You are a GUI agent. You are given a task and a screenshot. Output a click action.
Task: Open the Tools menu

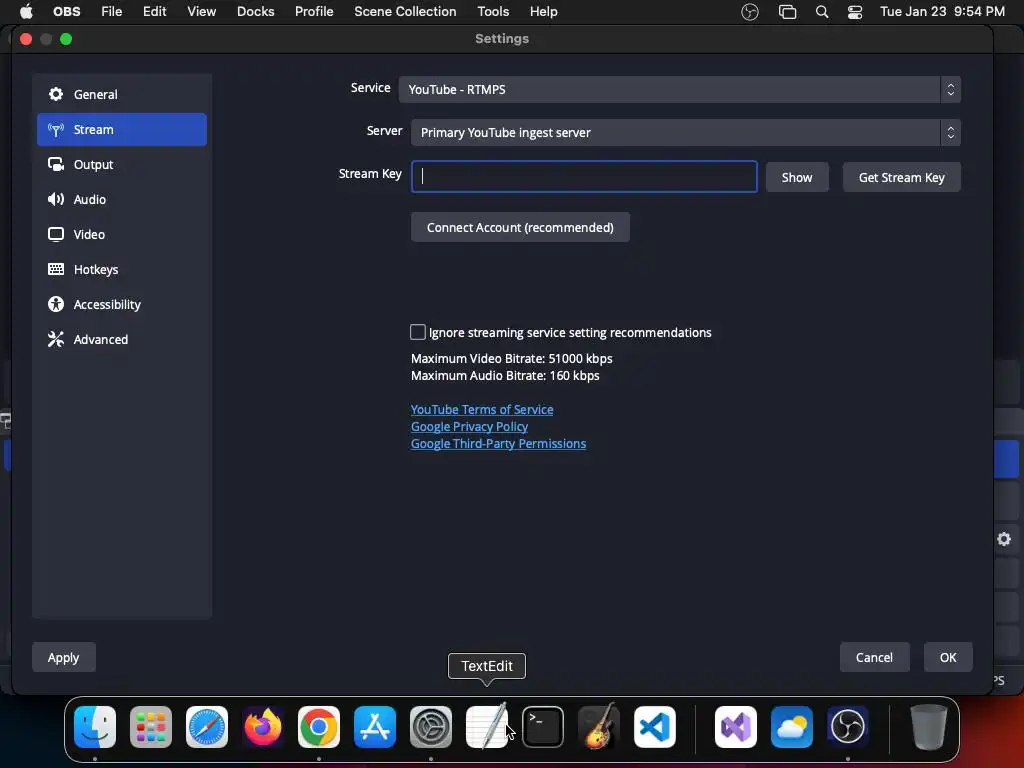point(493,12)
